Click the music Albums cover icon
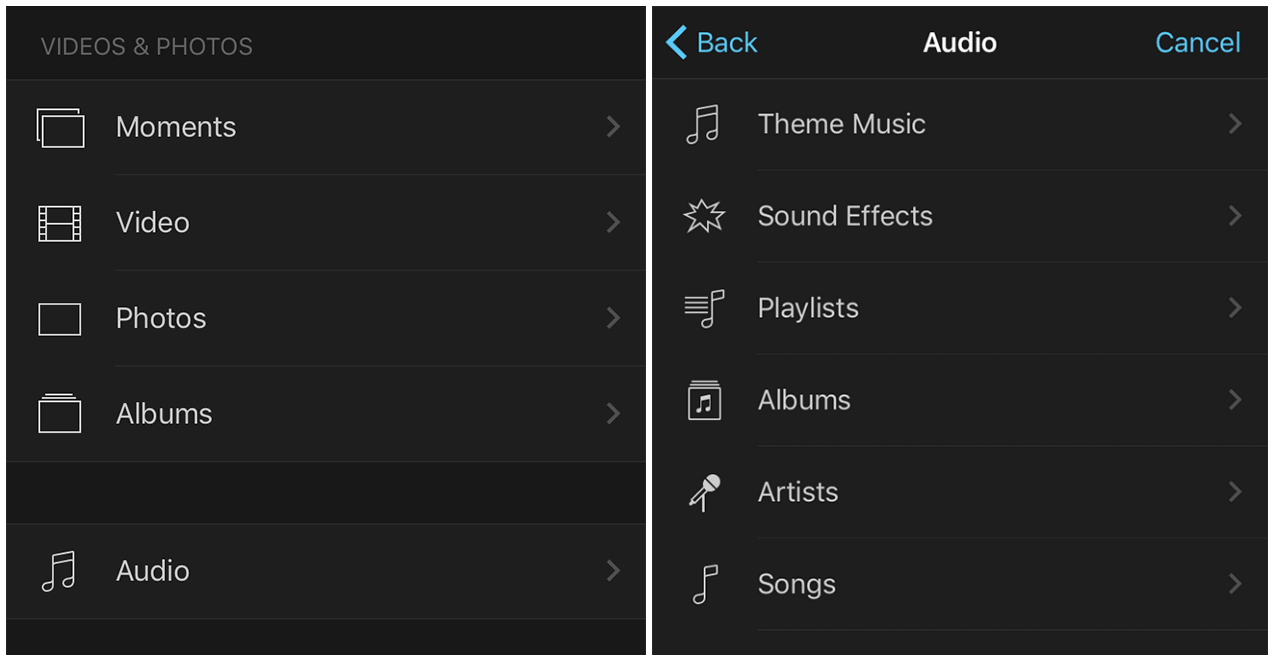 click(x=704, y=400)
